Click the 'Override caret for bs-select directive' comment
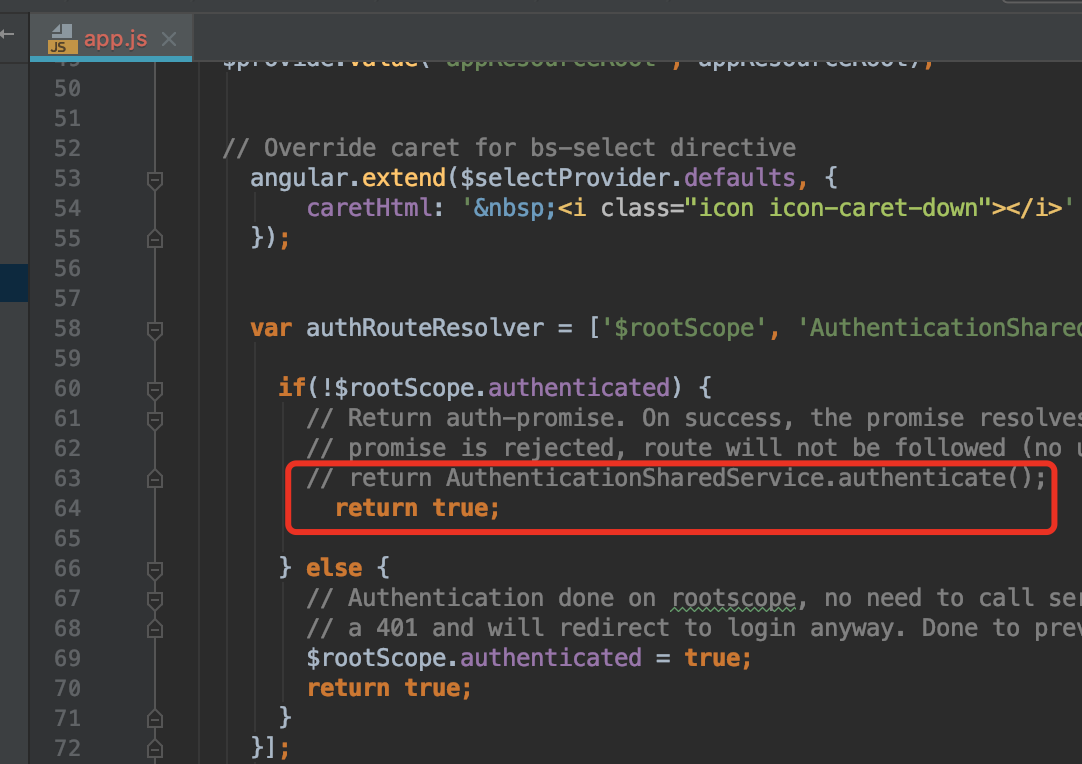1082x764 pixels. coord(509,148)
